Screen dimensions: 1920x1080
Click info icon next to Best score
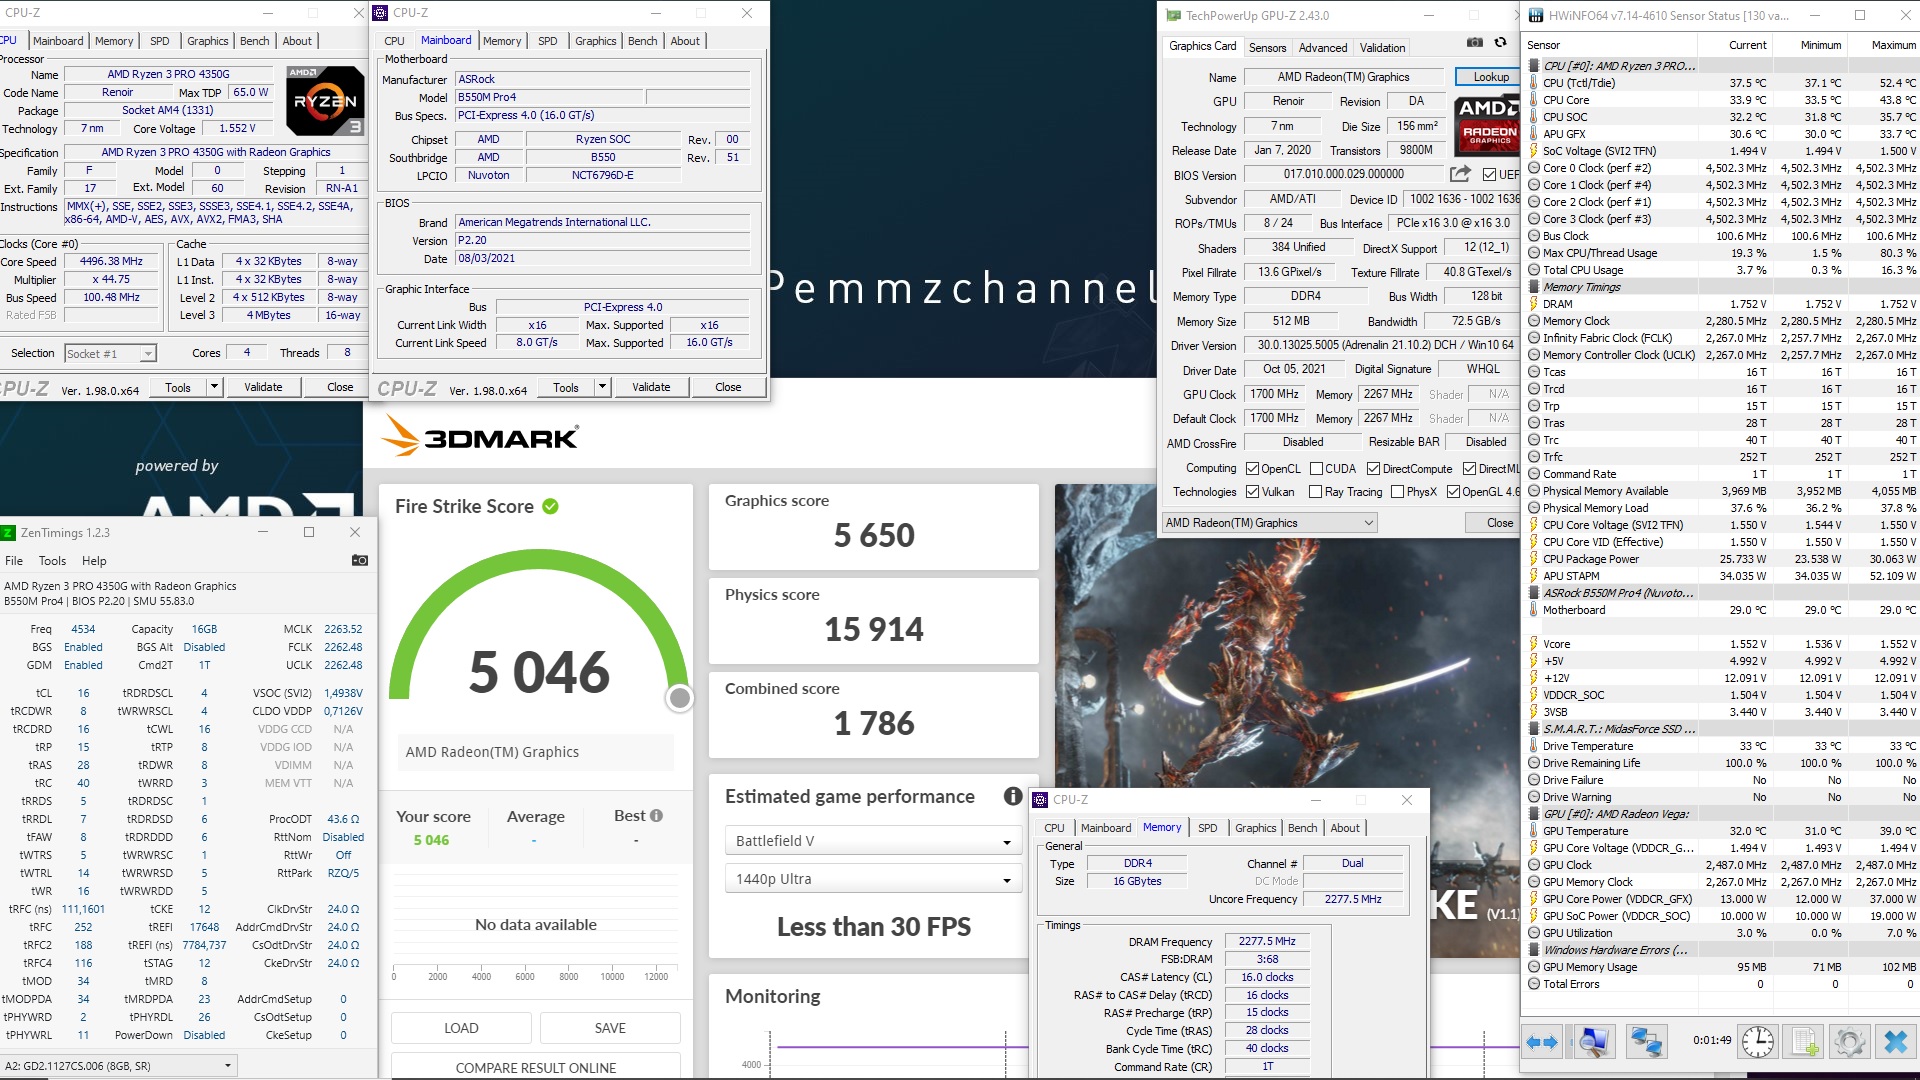coord(656,815)
